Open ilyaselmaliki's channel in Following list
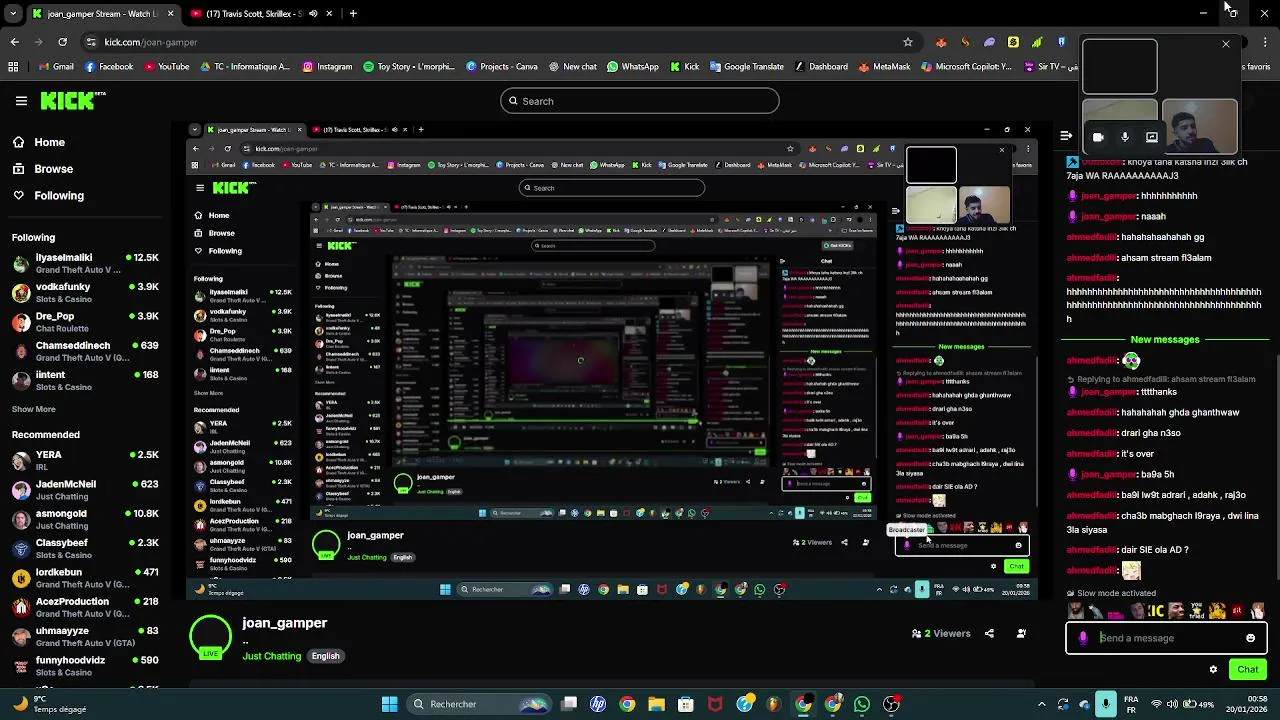Viewport: 1280px width, 720px height. coord(85,263)
